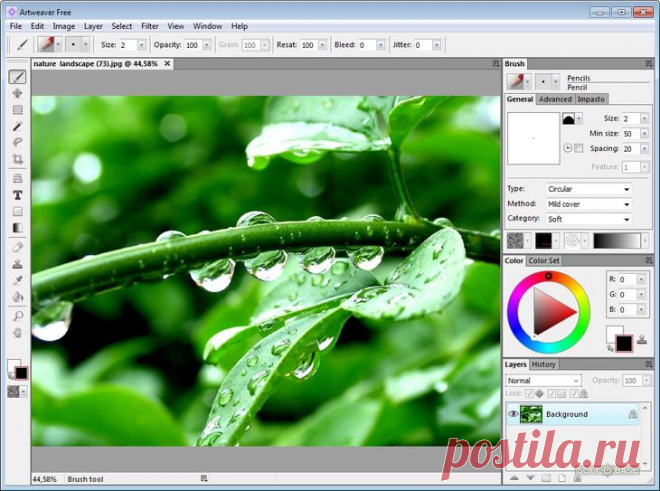660x491 pixels.
Task: Open the Layers panel options menu icon
Action: pos(649,364)
